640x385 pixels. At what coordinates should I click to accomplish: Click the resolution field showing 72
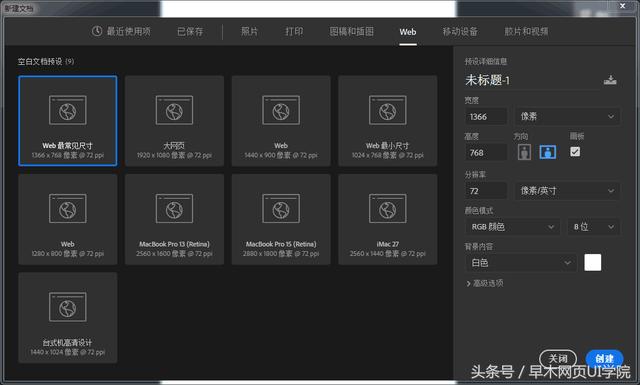tap(486, 191)
